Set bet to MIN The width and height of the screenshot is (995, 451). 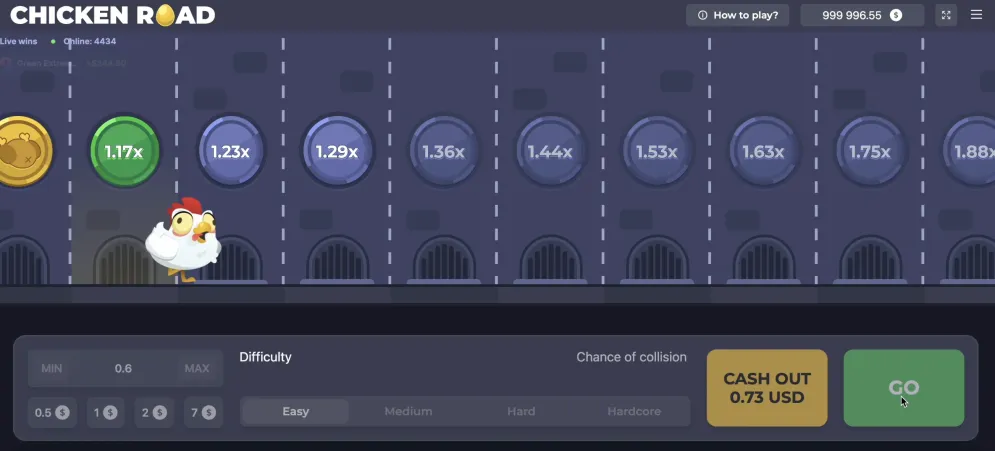tap(52, 369)
